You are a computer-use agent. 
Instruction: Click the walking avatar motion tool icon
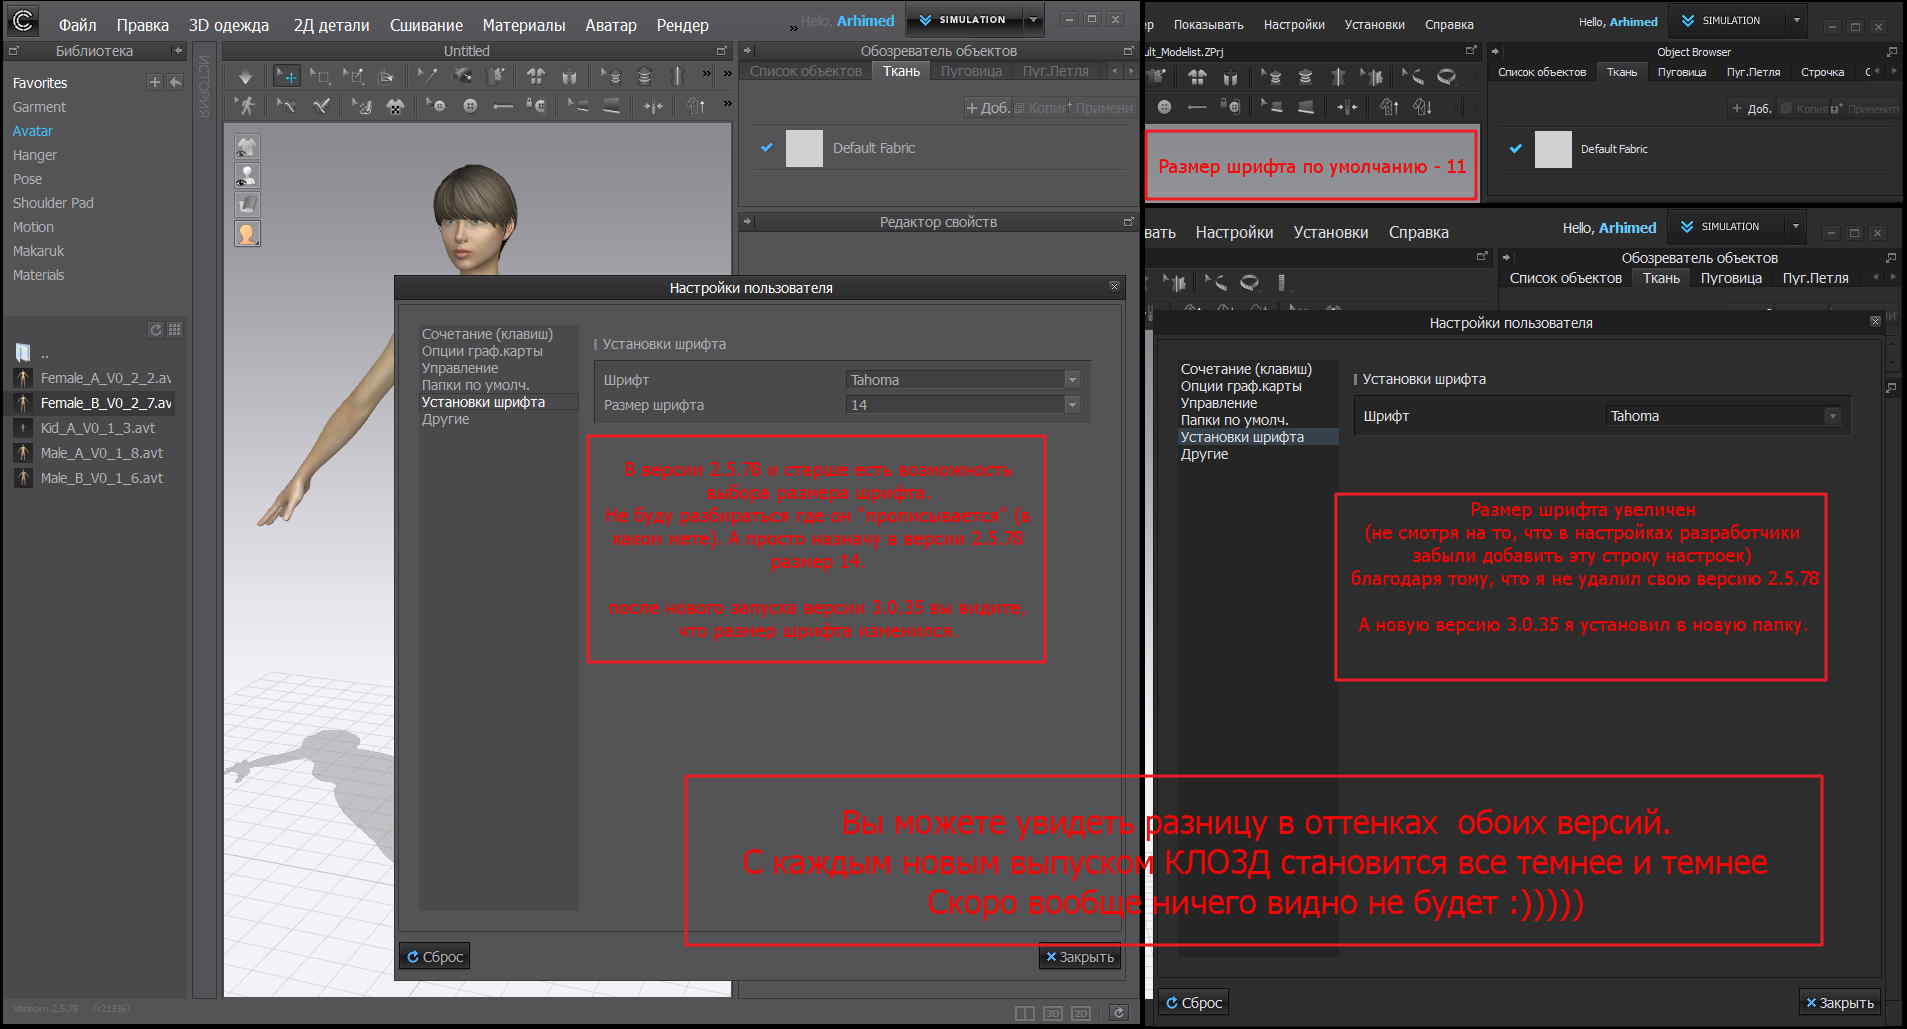pos(246,106)
